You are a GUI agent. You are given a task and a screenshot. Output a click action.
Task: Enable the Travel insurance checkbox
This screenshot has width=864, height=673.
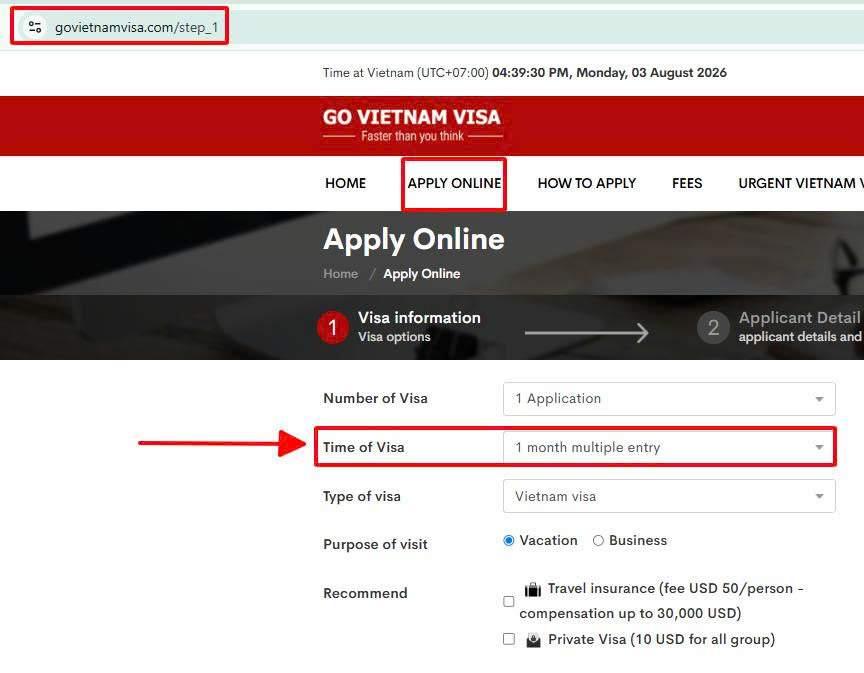point(509,601)
